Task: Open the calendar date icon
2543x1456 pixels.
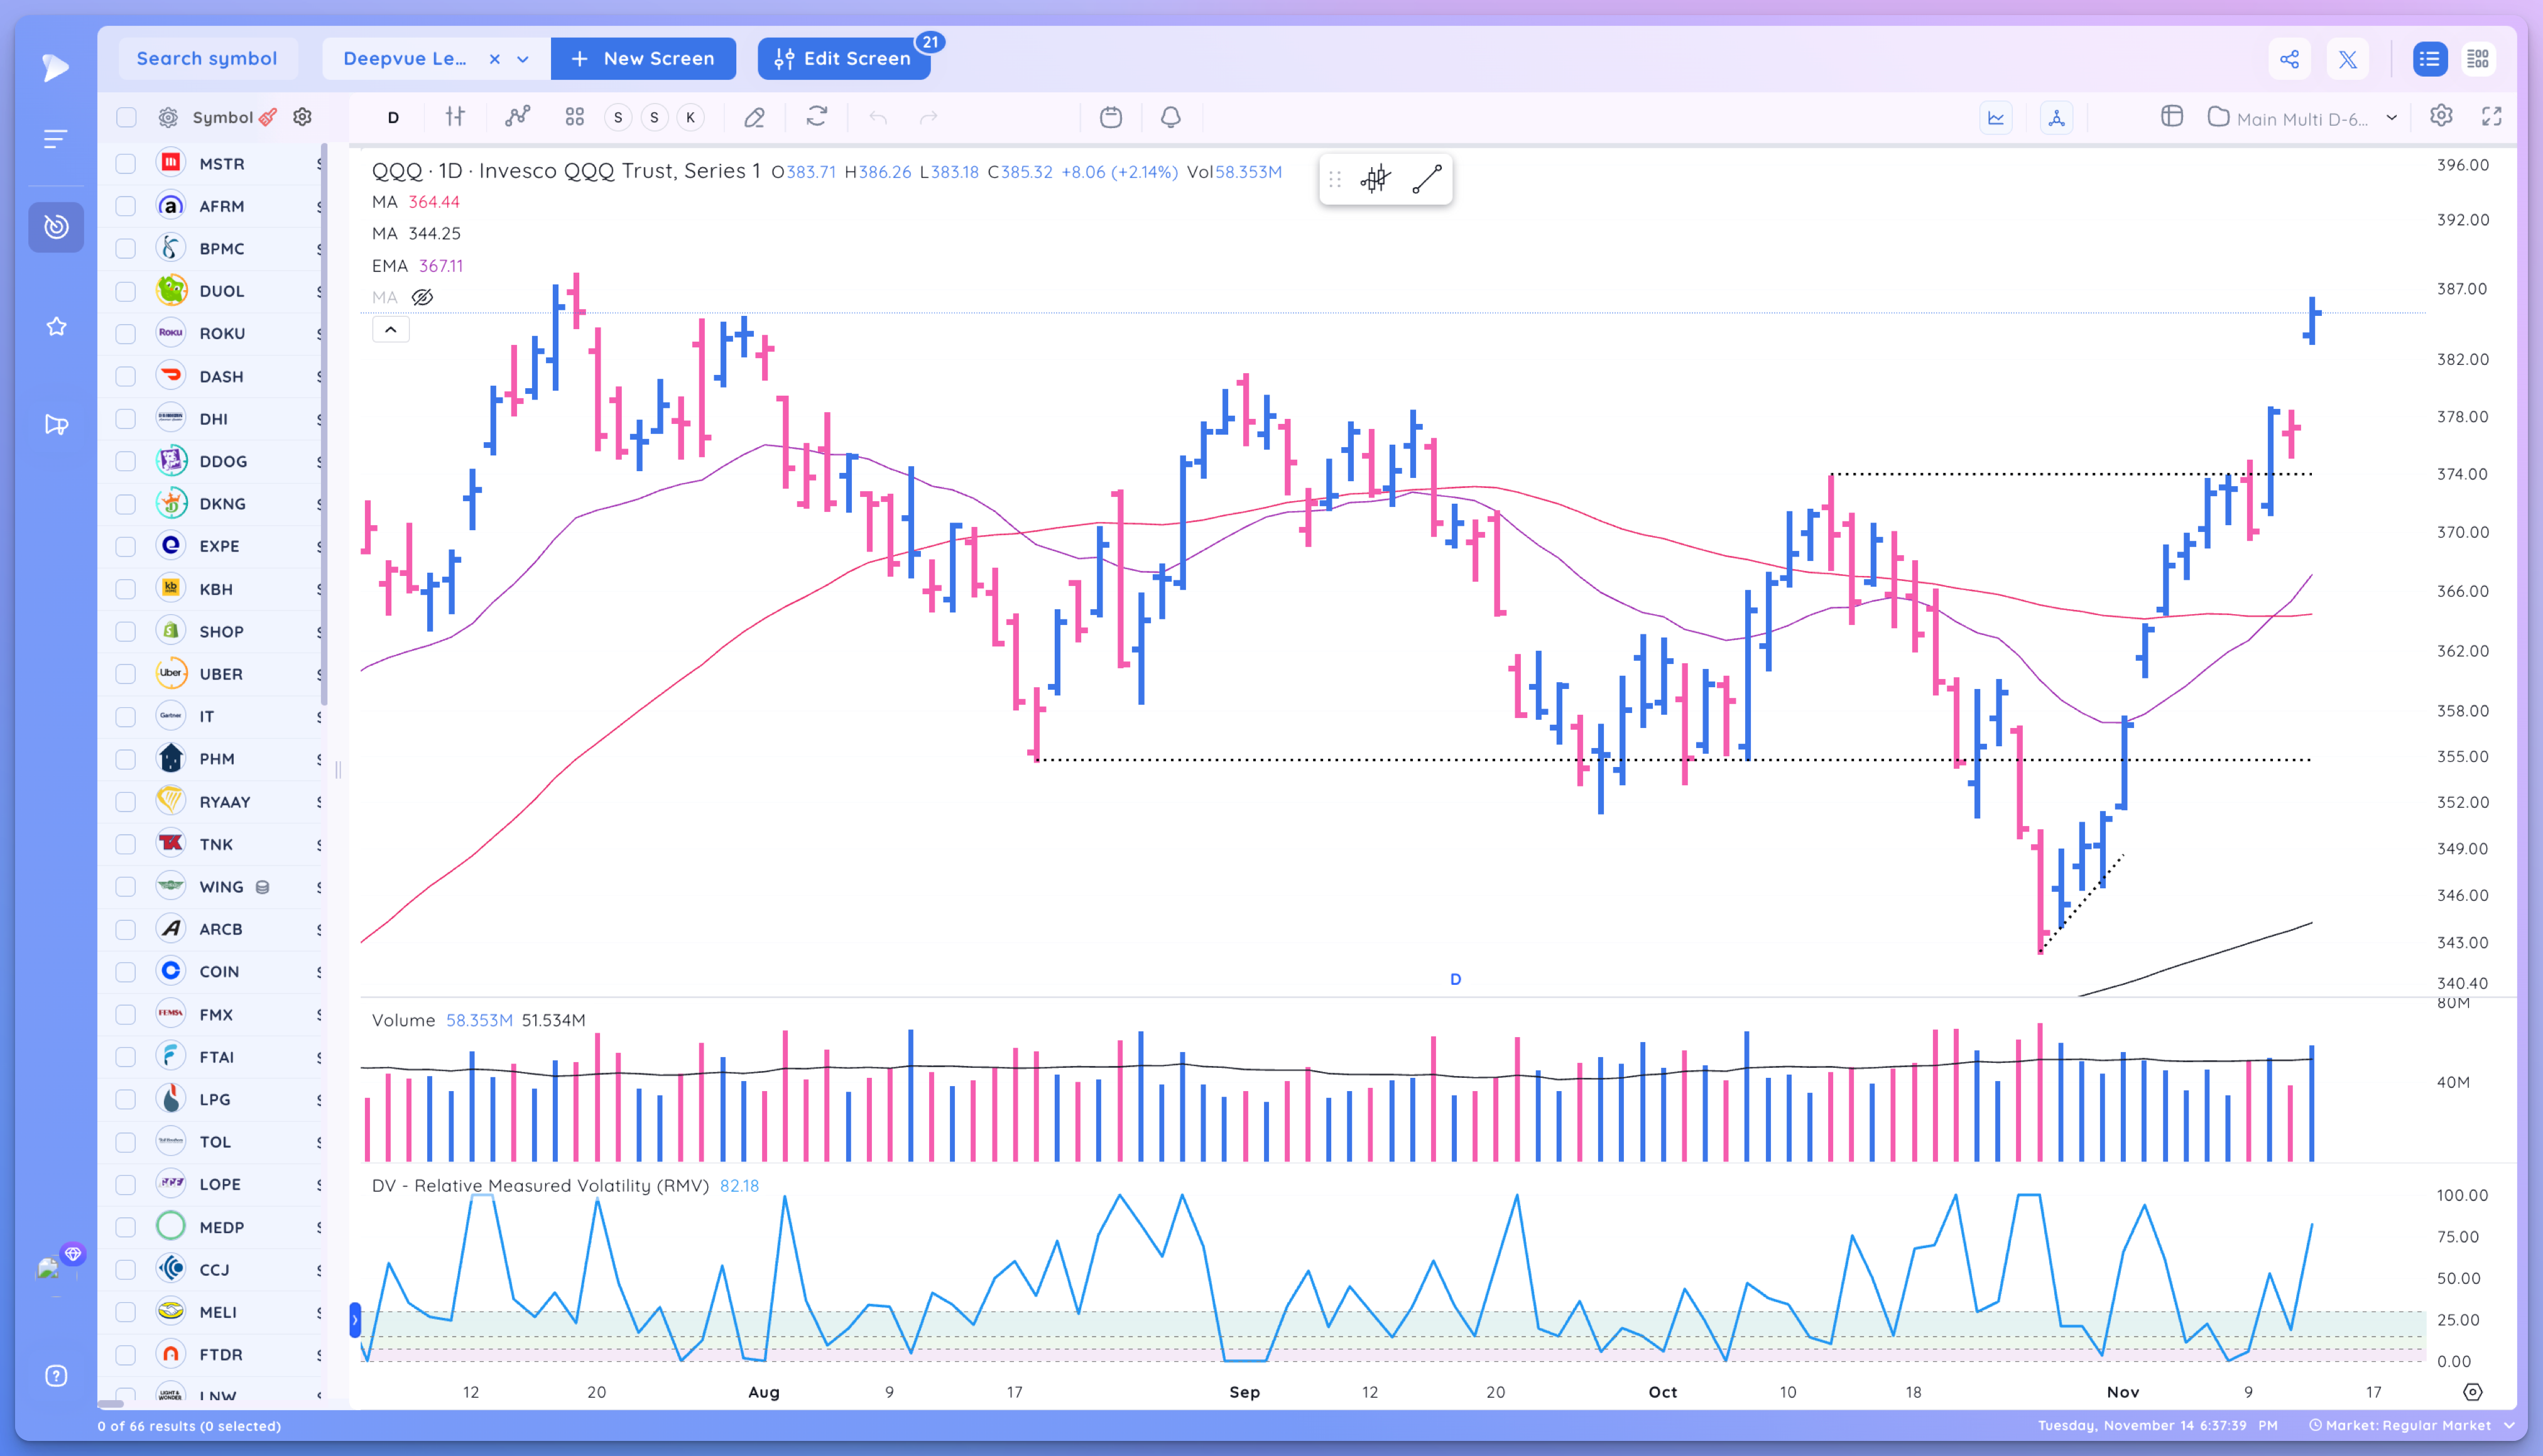Action: click(1111, 117)
